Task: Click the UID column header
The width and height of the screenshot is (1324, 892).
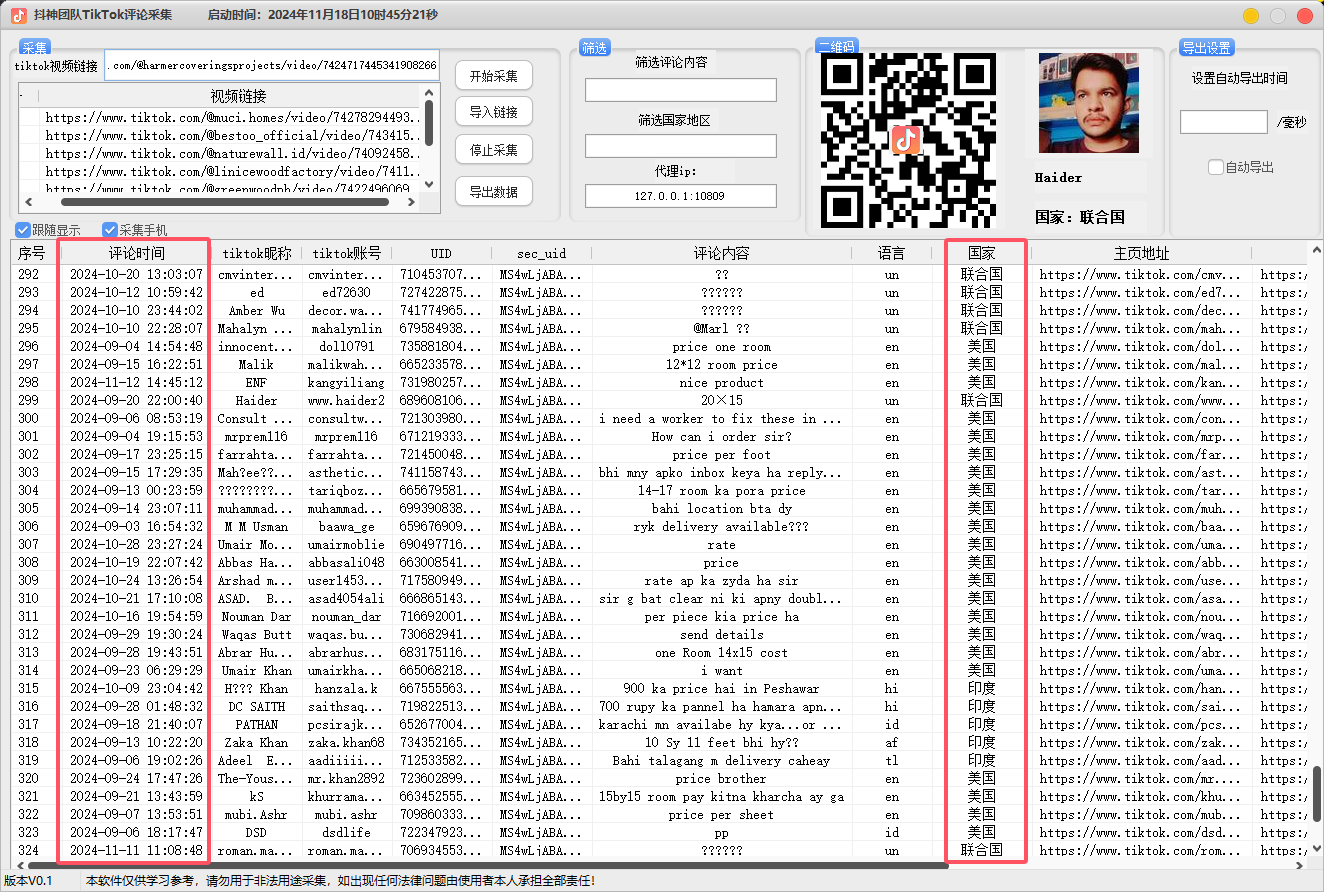Action: pos(441,253)
